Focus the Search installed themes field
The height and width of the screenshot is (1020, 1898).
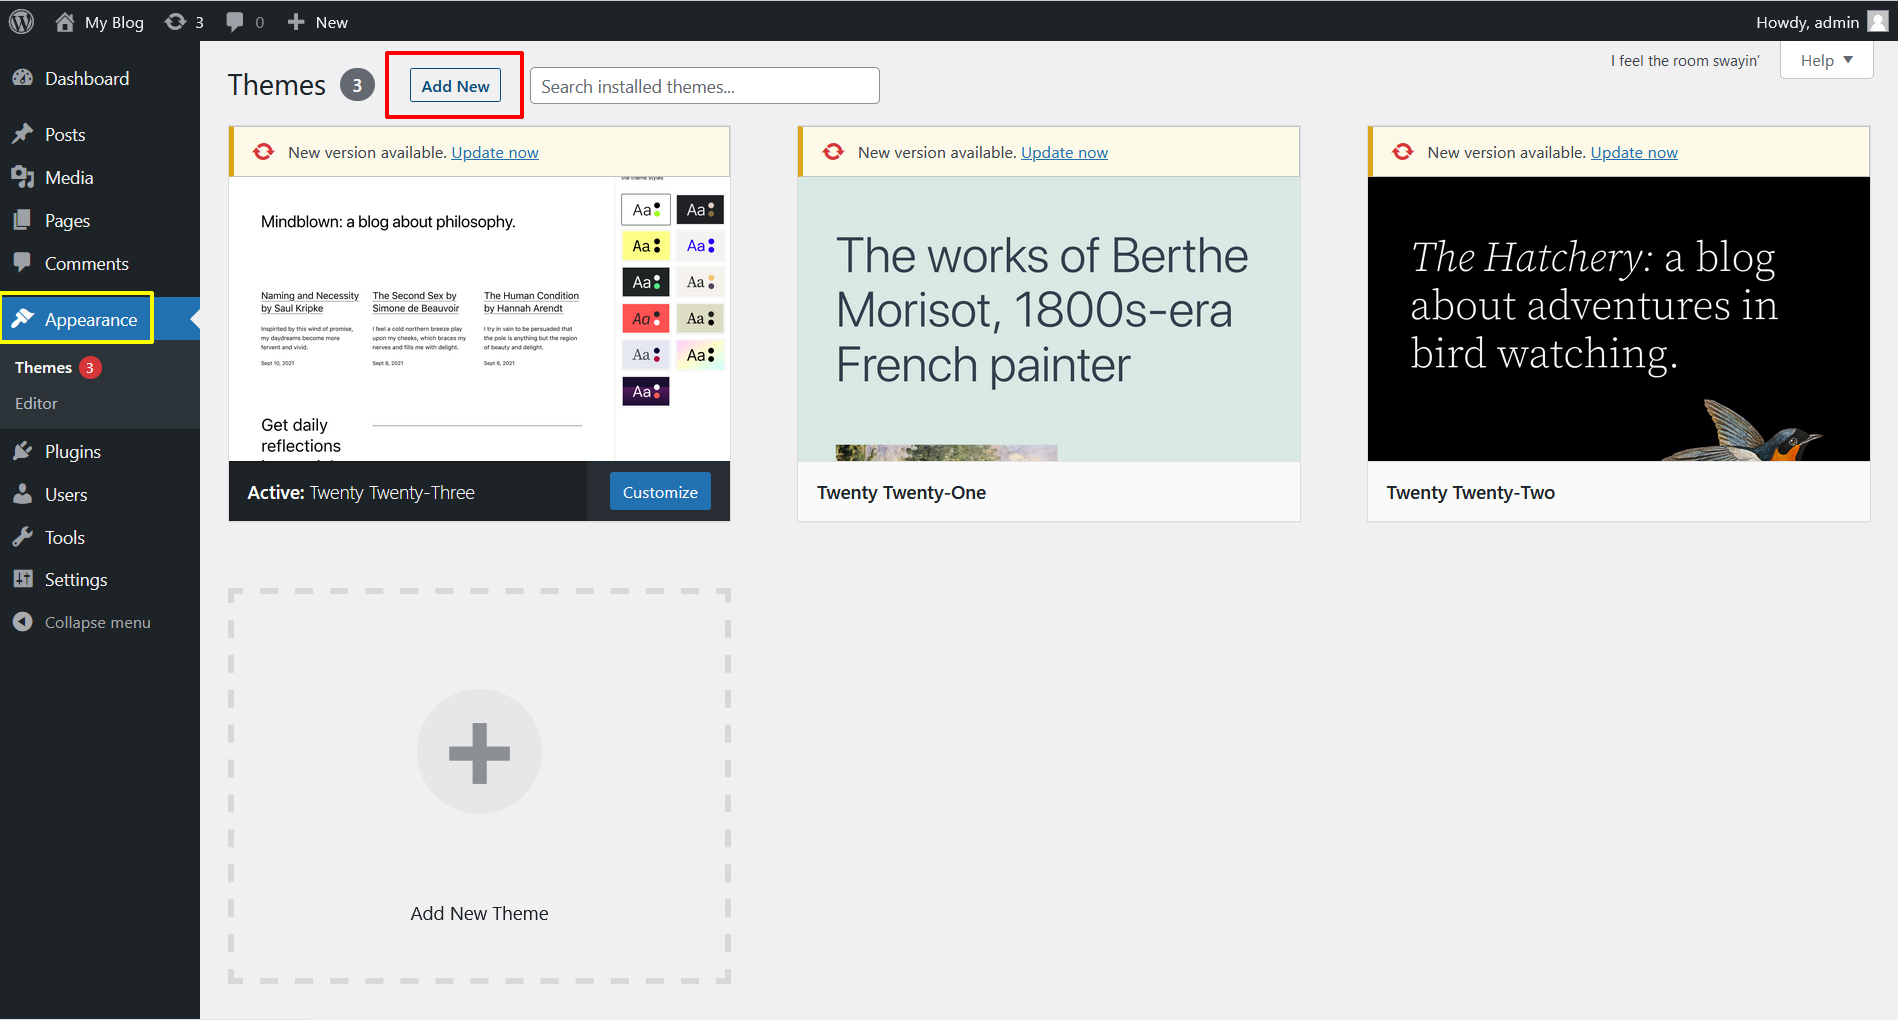point(704,86)
